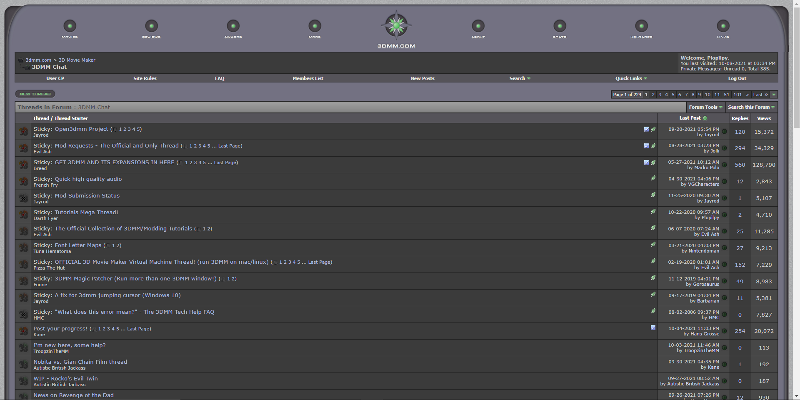Click thread status icon for Open3dmm Project
The width and height of the screenshot is (800, 400).
(23, 132)
